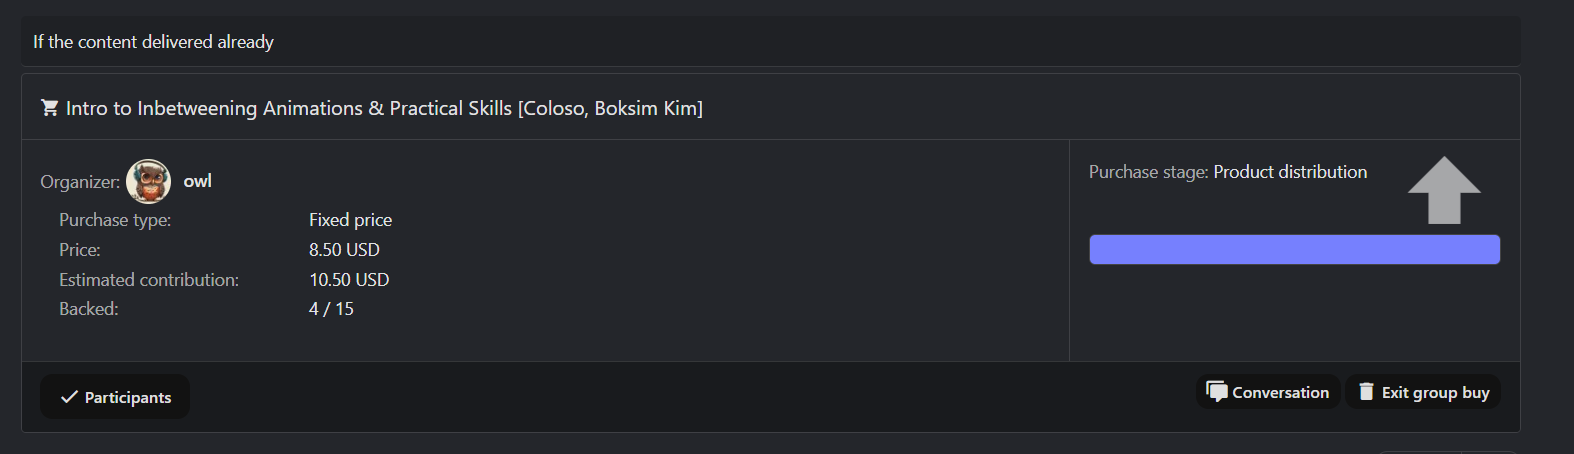Click the 8.50 USD price value
Viewport: 1574px width, 454px height.
344,250
